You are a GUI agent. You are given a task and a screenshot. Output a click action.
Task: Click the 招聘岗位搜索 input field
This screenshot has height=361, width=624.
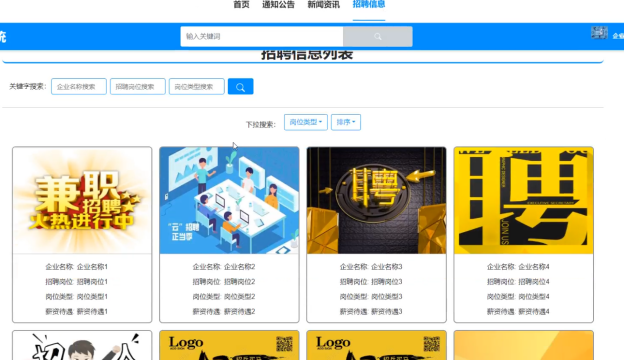(138, 87)
